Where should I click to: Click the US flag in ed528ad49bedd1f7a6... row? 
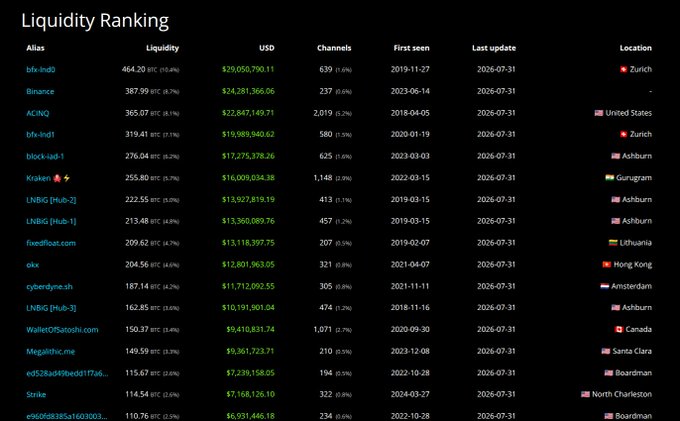[x=609, y=373]
